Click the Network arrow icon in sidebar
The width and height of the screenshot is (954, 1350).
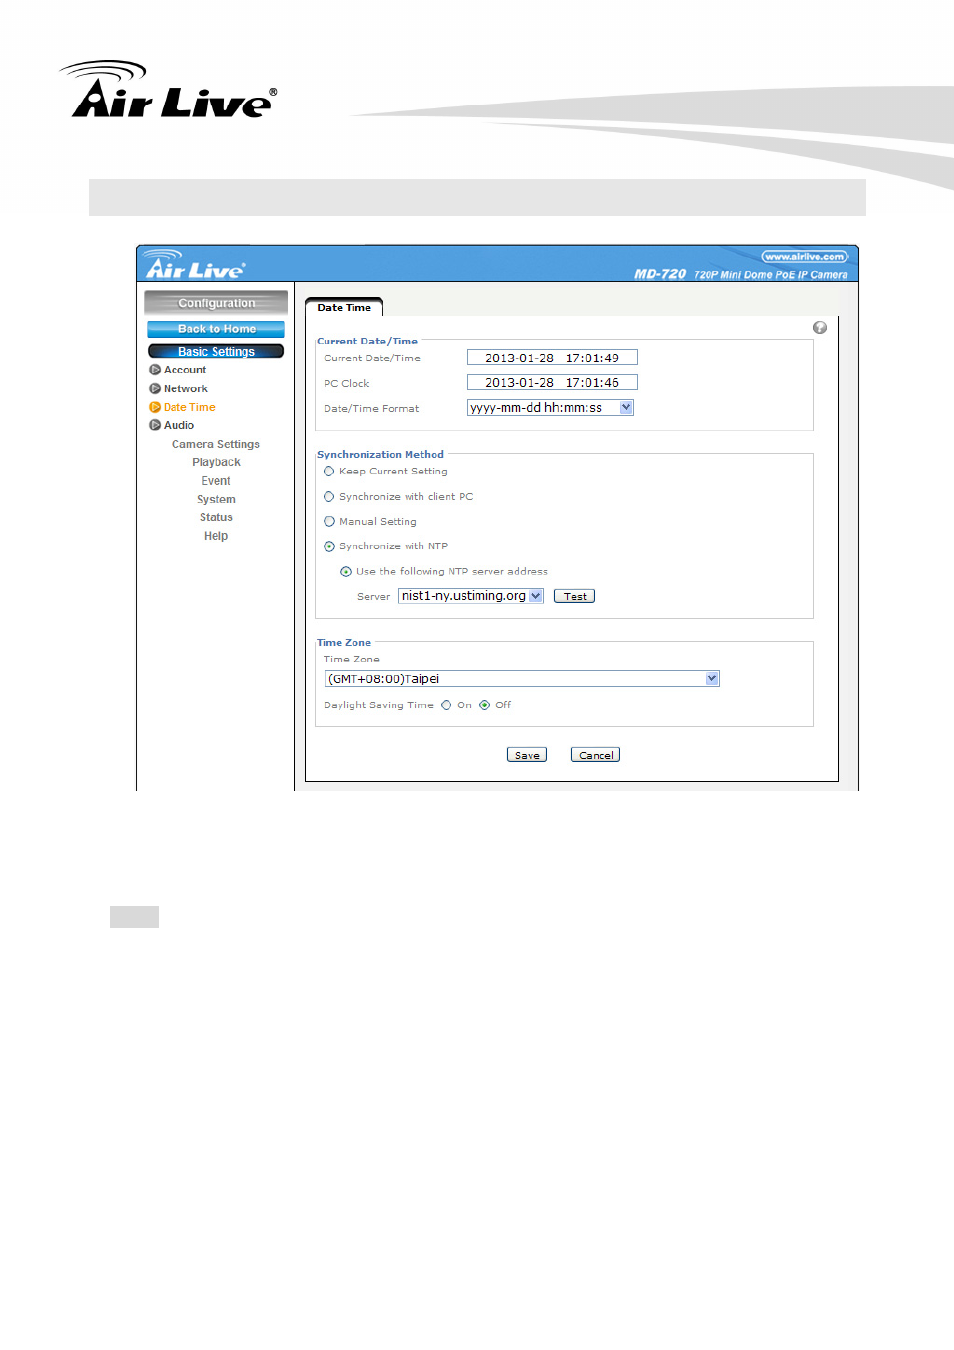click(155, 389)
